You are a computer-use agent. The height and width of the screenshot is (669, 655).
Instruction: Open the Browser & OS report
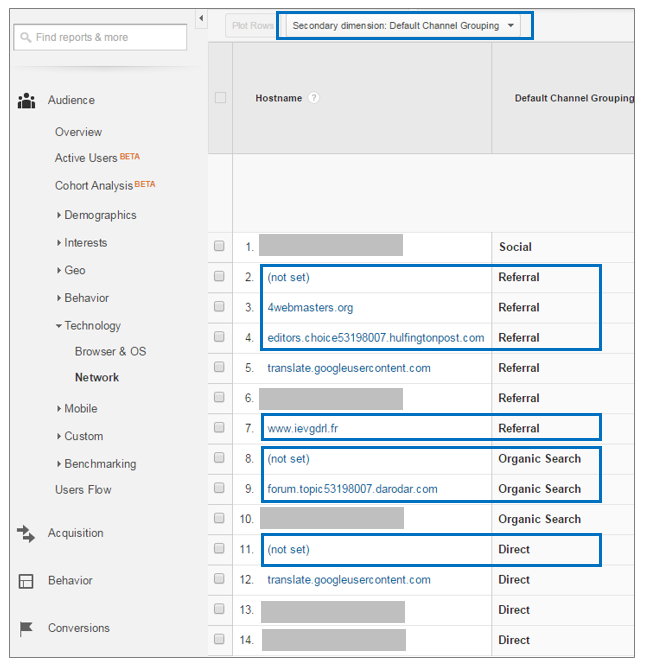point(111,352)
